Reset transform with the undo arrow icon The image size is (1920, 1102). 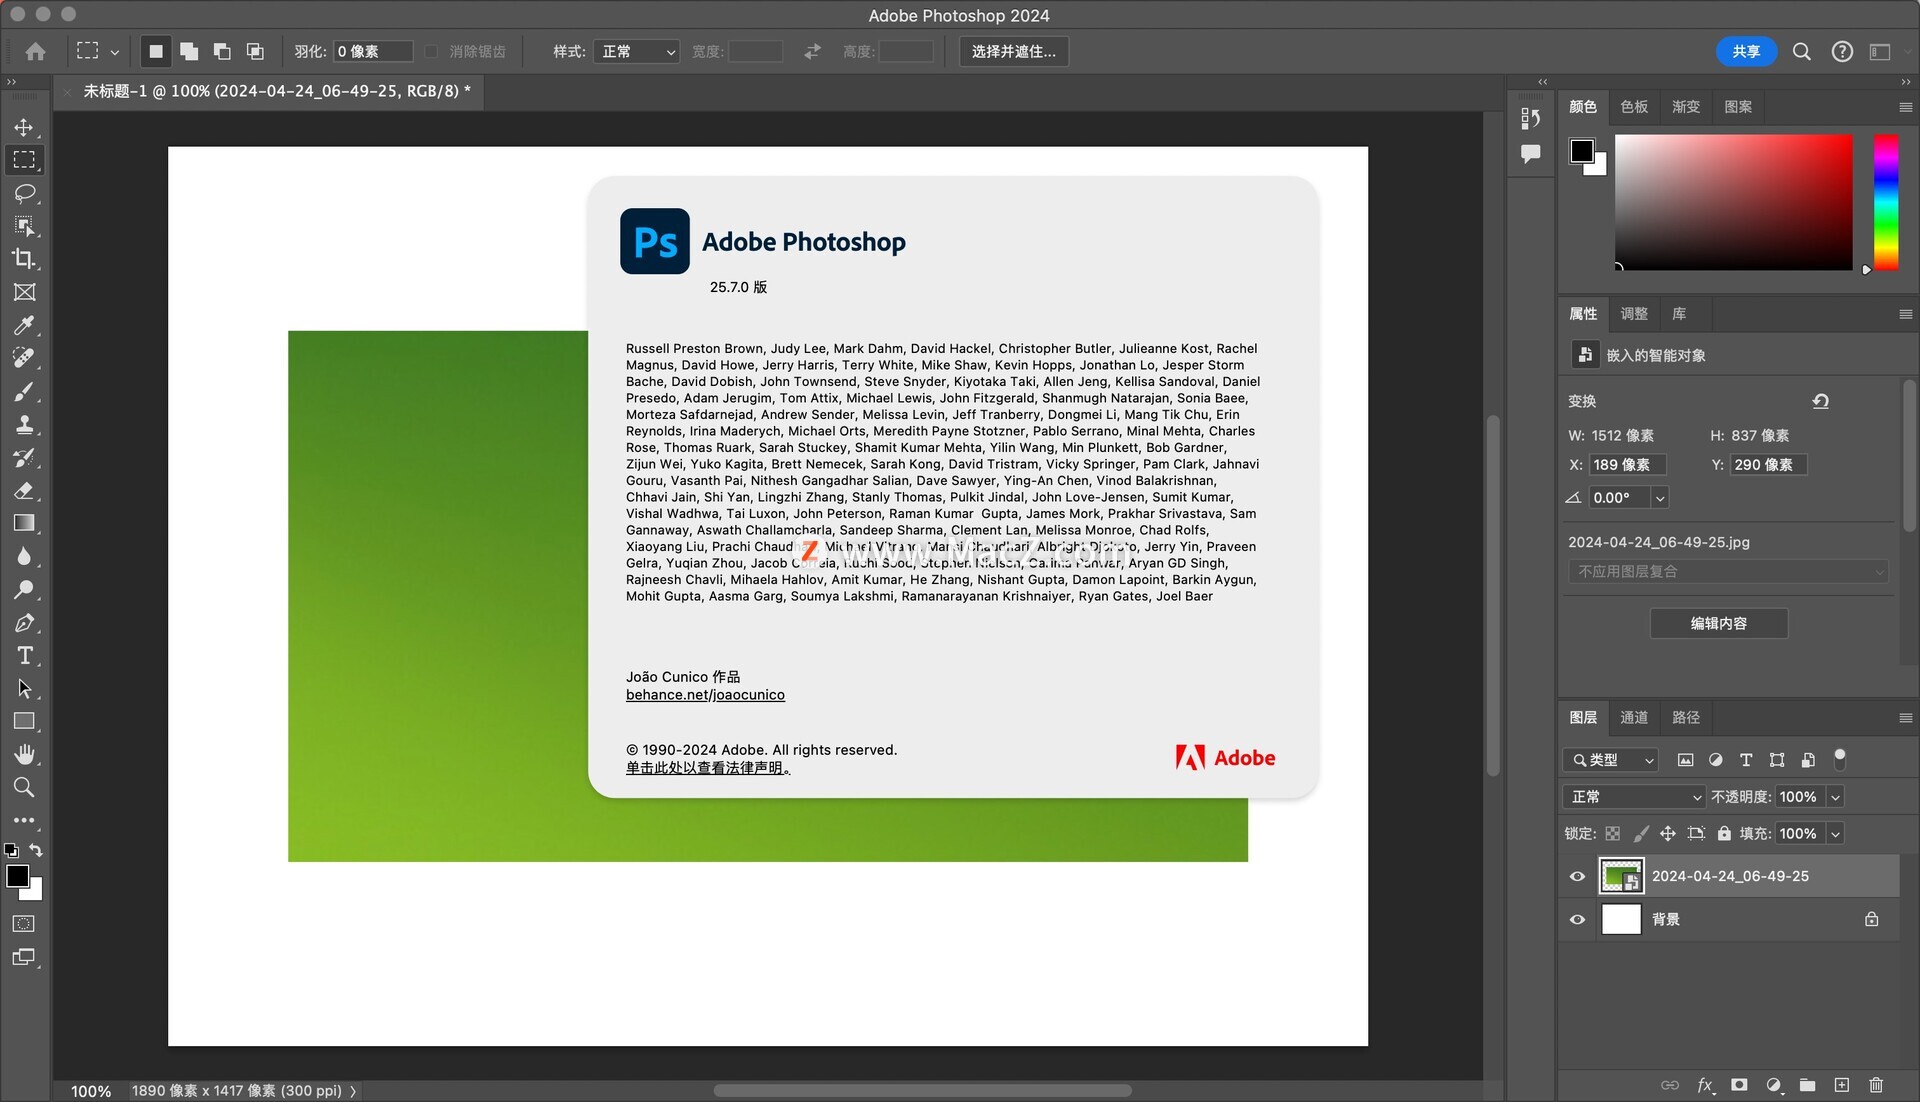tap(1820, 401)
